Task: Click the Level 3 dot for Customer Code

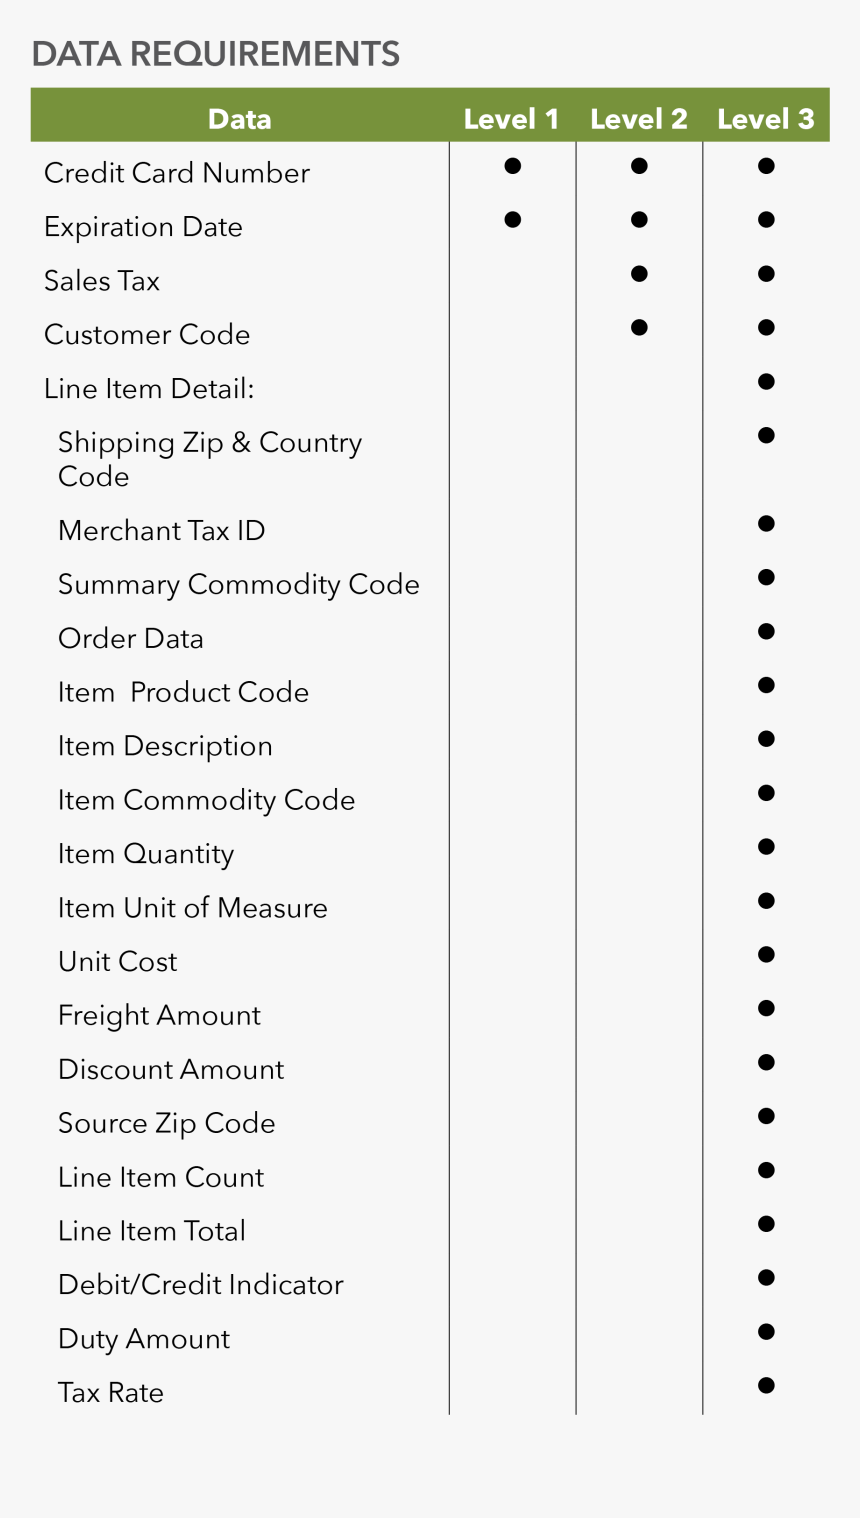Action: (x=766, y=328)
